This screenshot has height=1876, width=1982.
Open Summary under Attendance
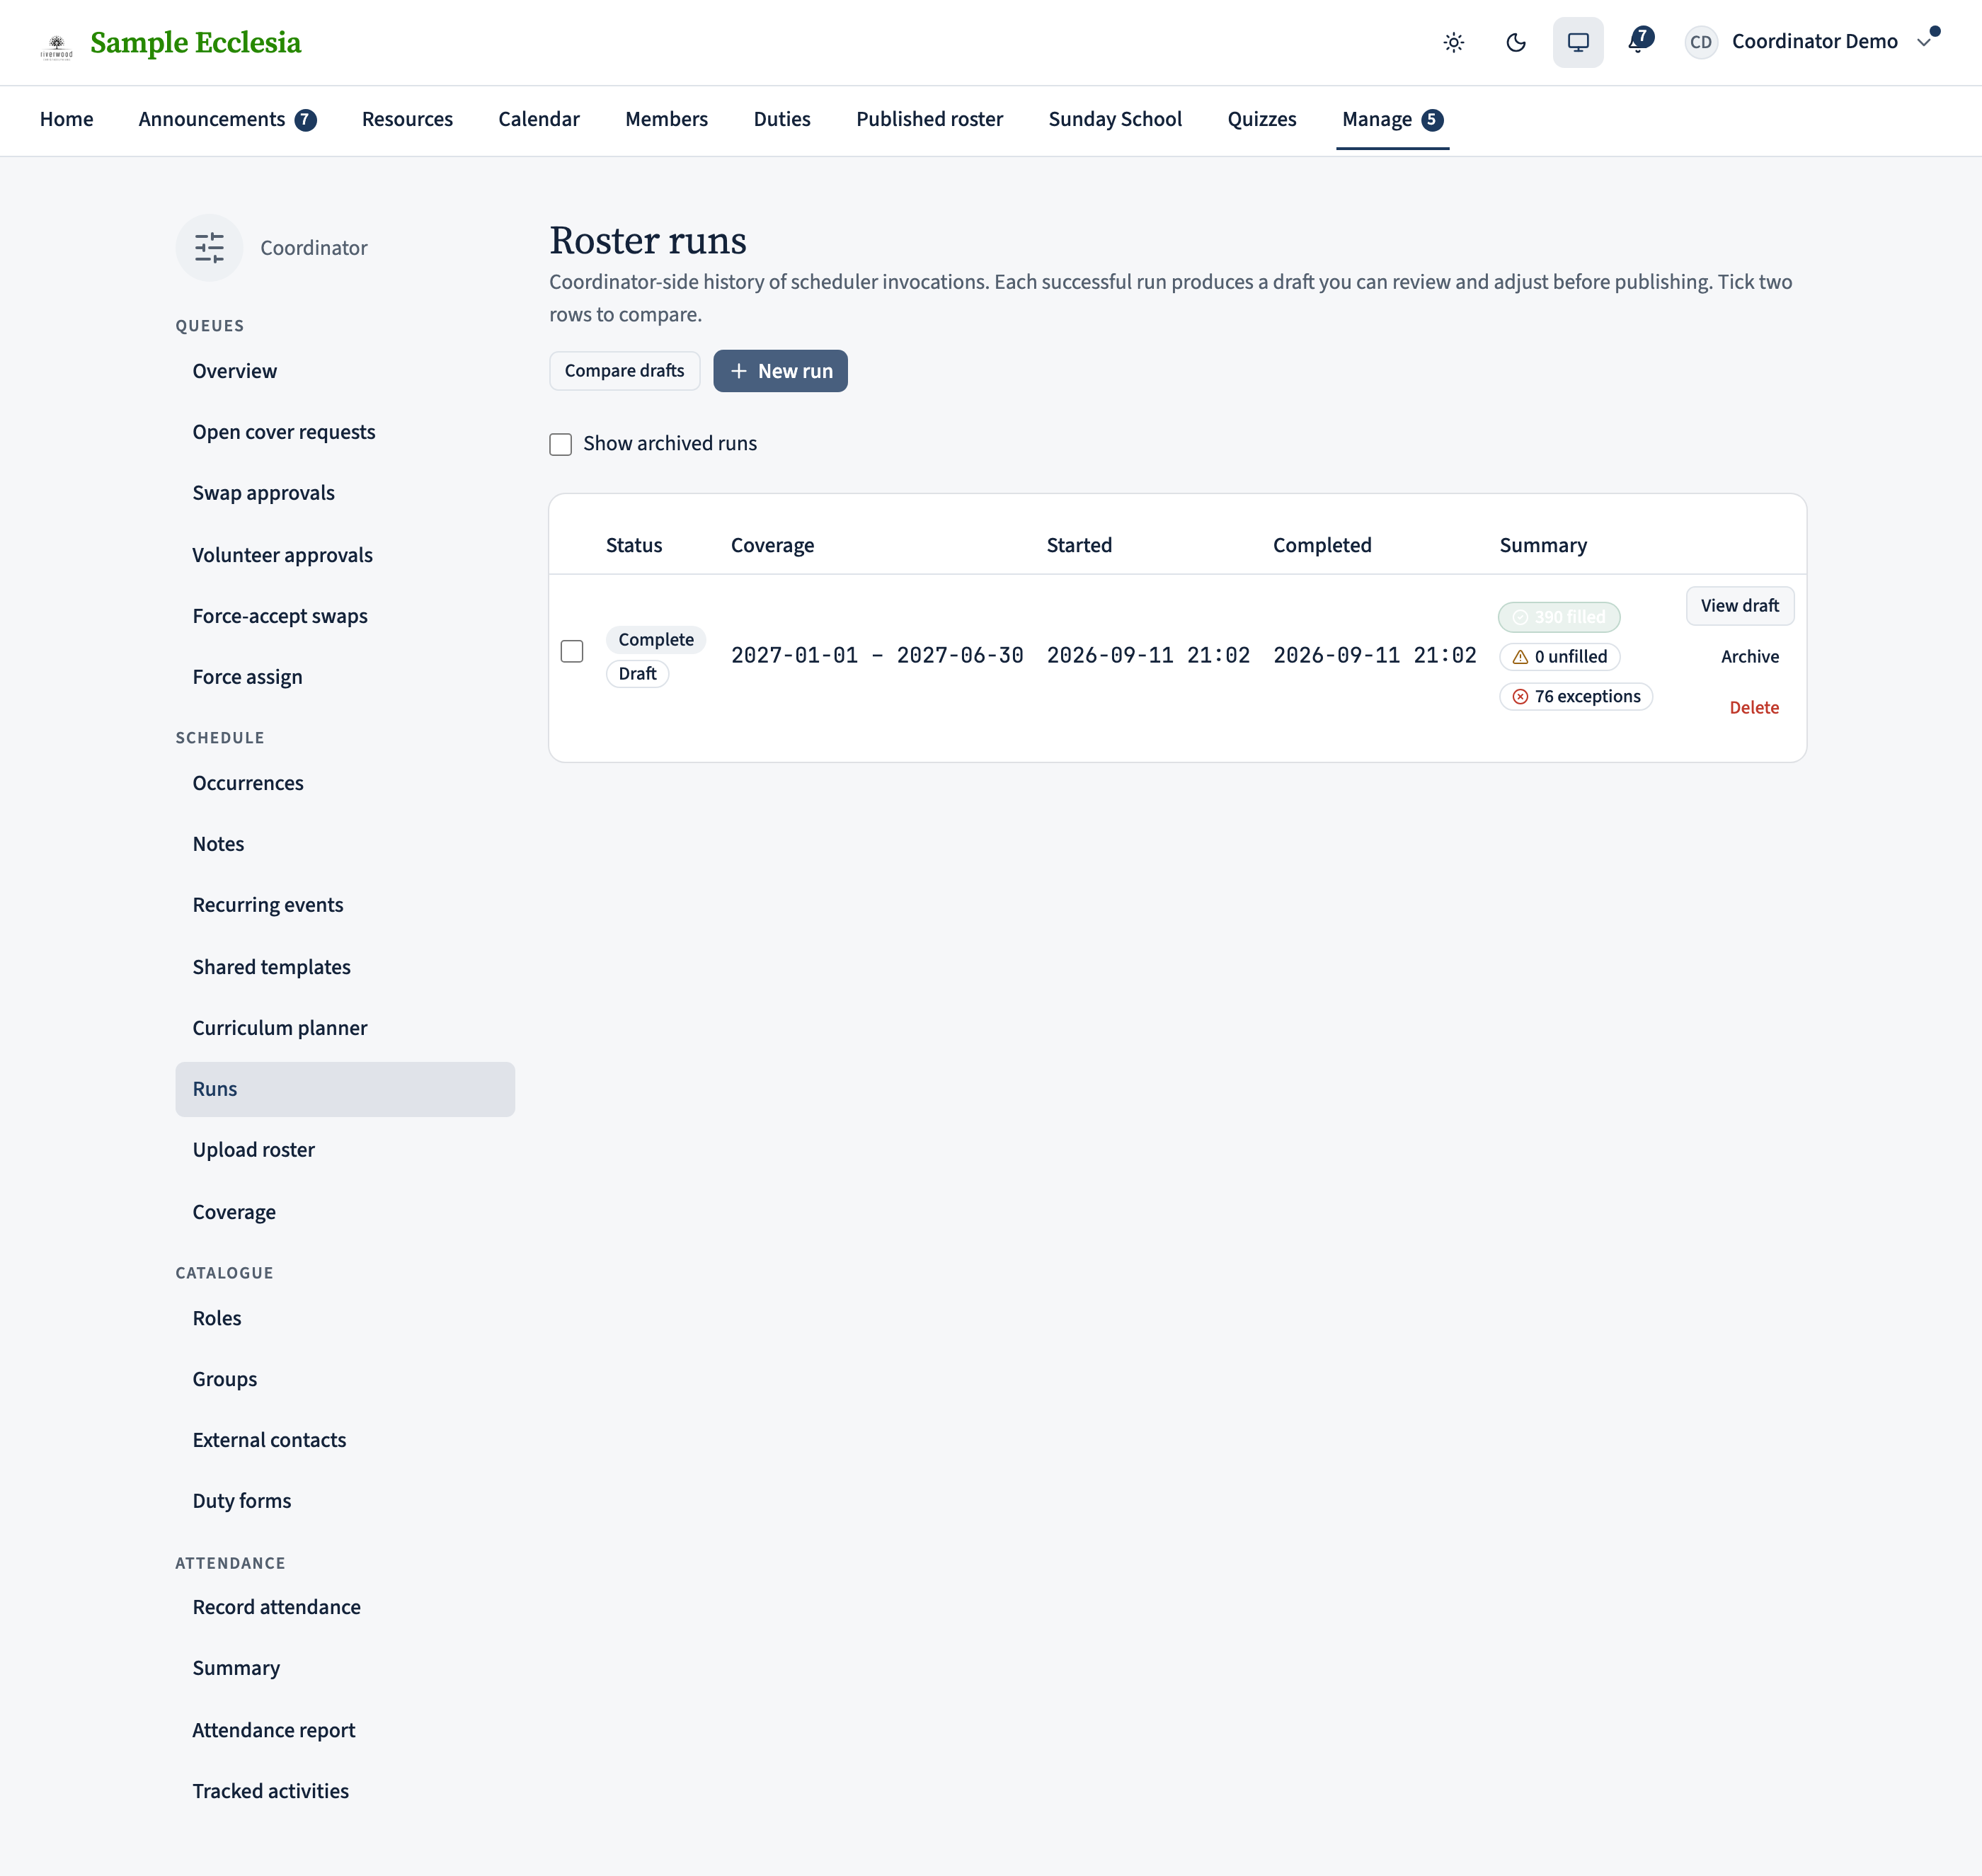click(345, 1668)
